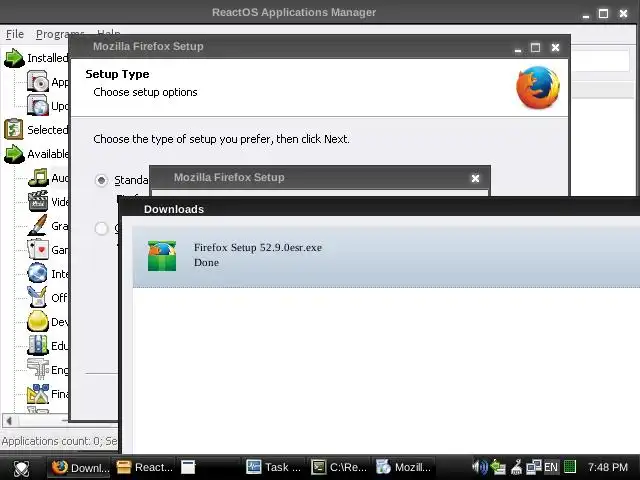Select the second setup type radio button

(x=101, y=228)
